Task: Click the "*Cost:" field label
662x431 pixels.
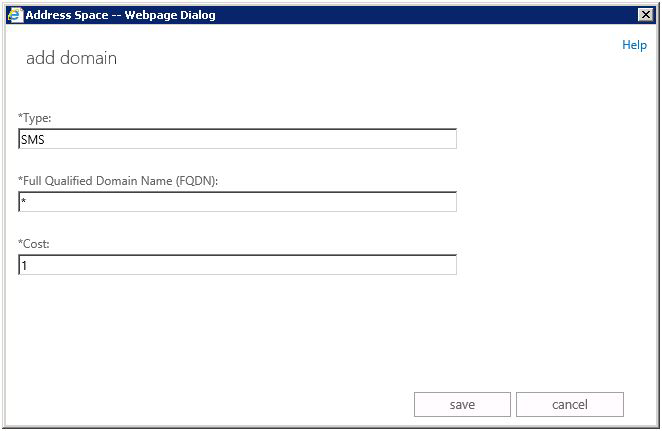Action: tap(34, 243)
